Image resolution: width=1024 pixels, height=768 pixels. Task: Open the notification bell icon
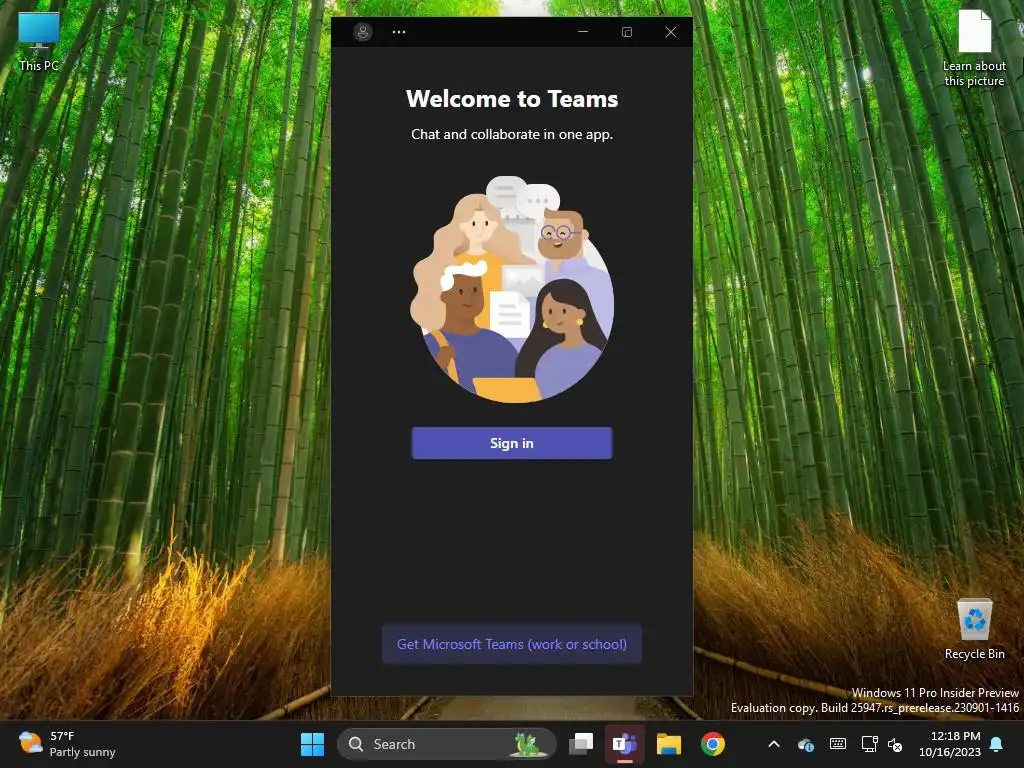[x=997, y=744]
